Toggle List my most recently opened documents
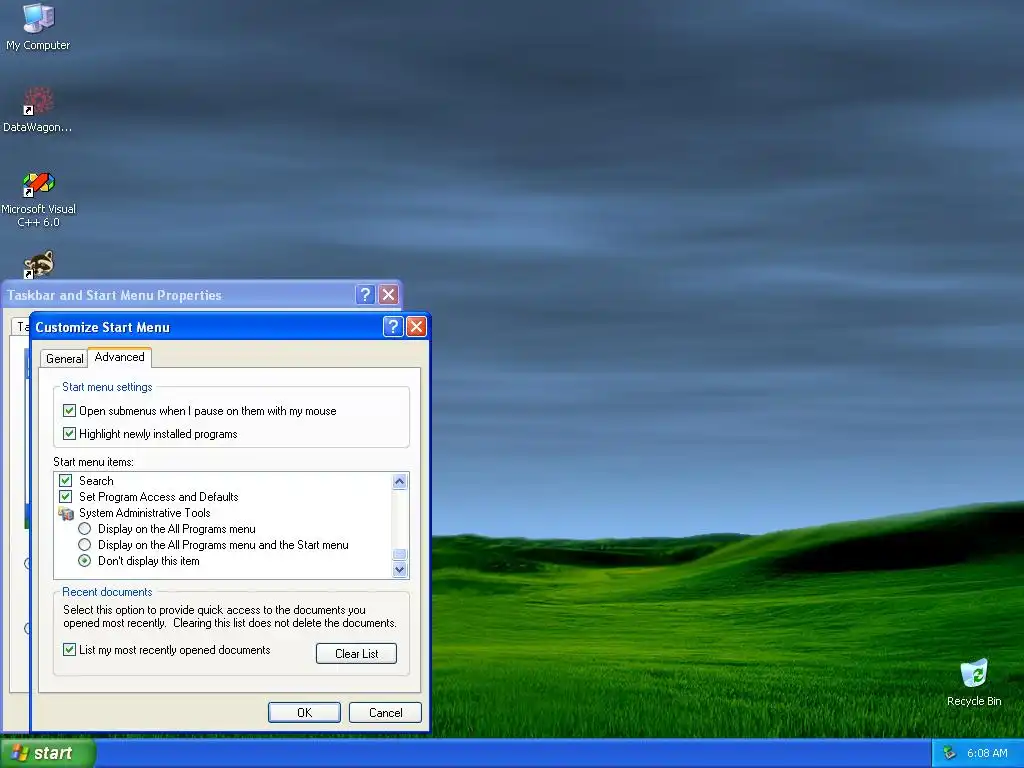The height and width of the screenshot is (768, 1024). 69,650
